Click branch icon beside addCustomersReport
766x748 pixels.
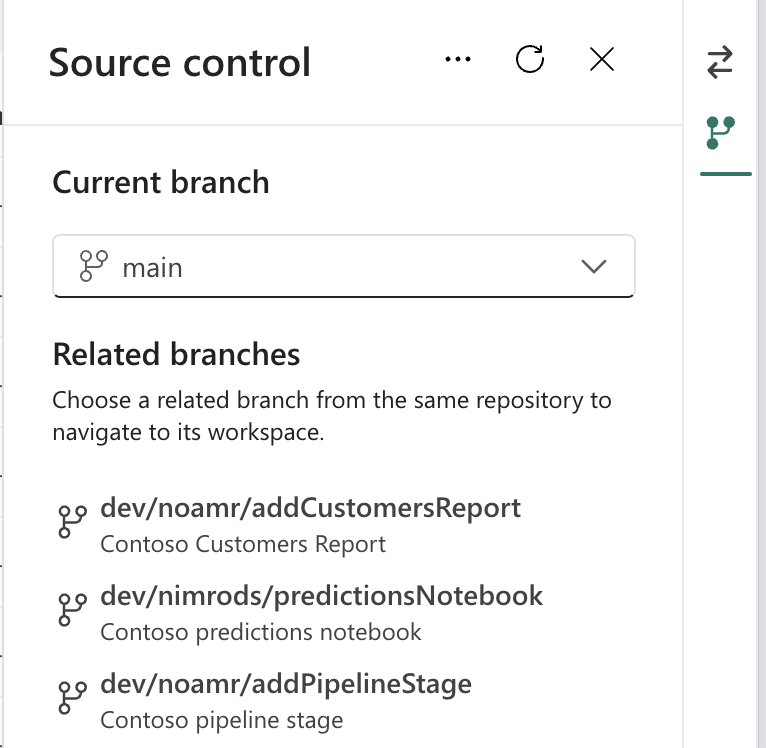(x=72, y=522)
